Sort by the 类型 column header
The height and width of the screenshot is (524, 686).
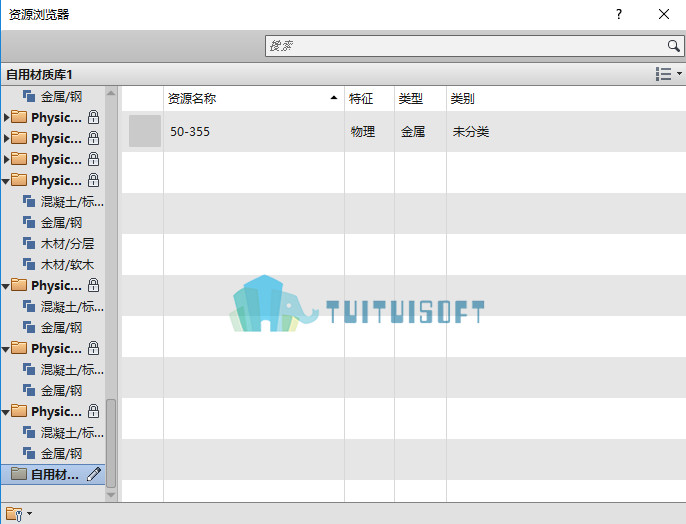[410, 98]
